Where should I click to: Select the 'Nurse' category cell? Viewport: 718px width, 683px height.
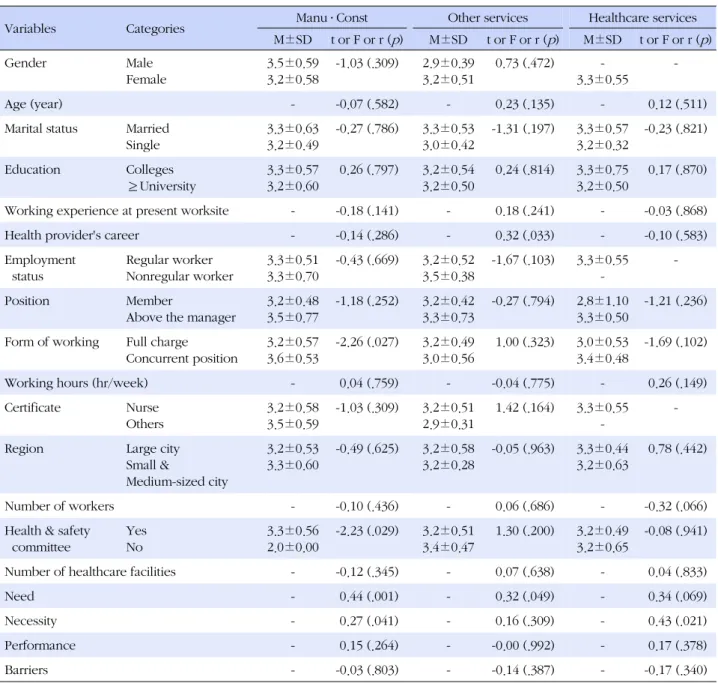(x=142, y=407)
